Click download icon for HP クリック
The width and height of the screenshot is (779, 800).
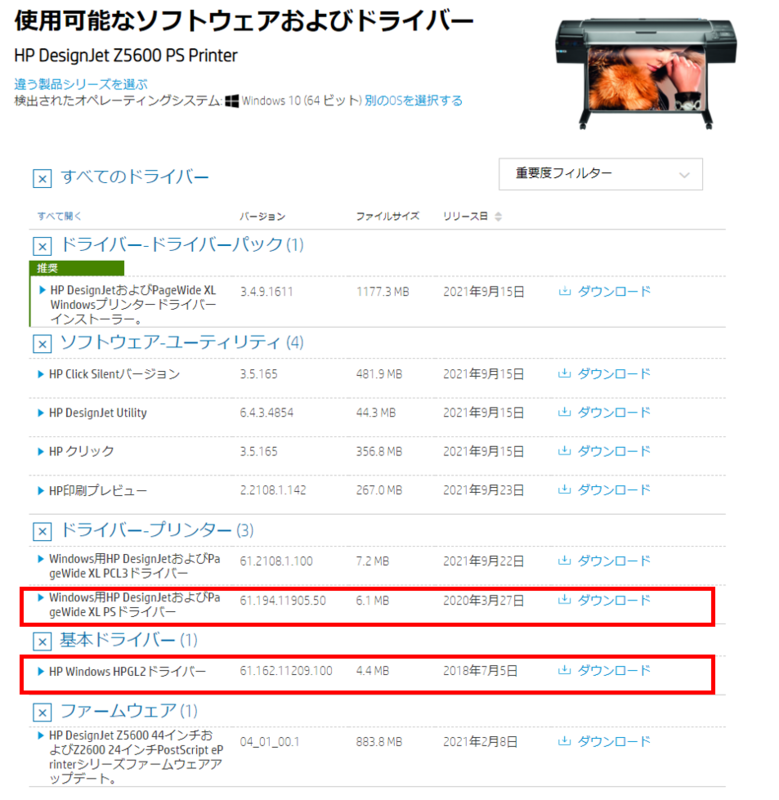564,451
